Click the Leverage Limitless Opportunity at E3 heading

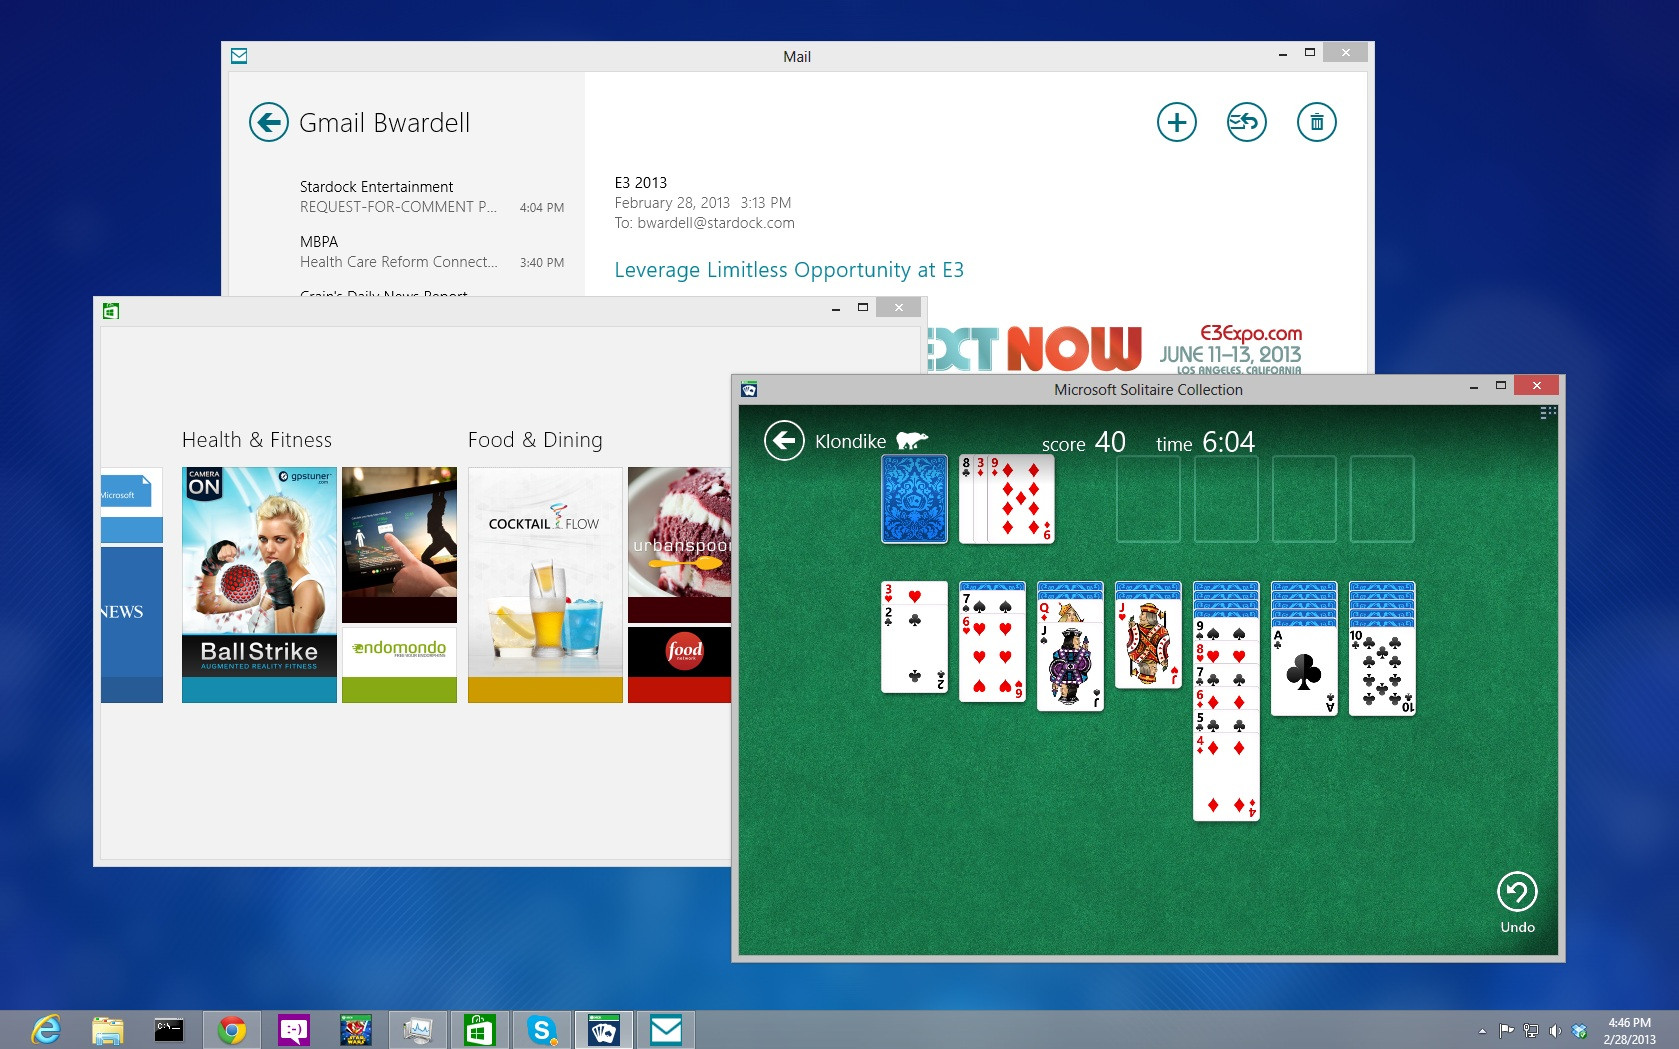tap(789, 270)
